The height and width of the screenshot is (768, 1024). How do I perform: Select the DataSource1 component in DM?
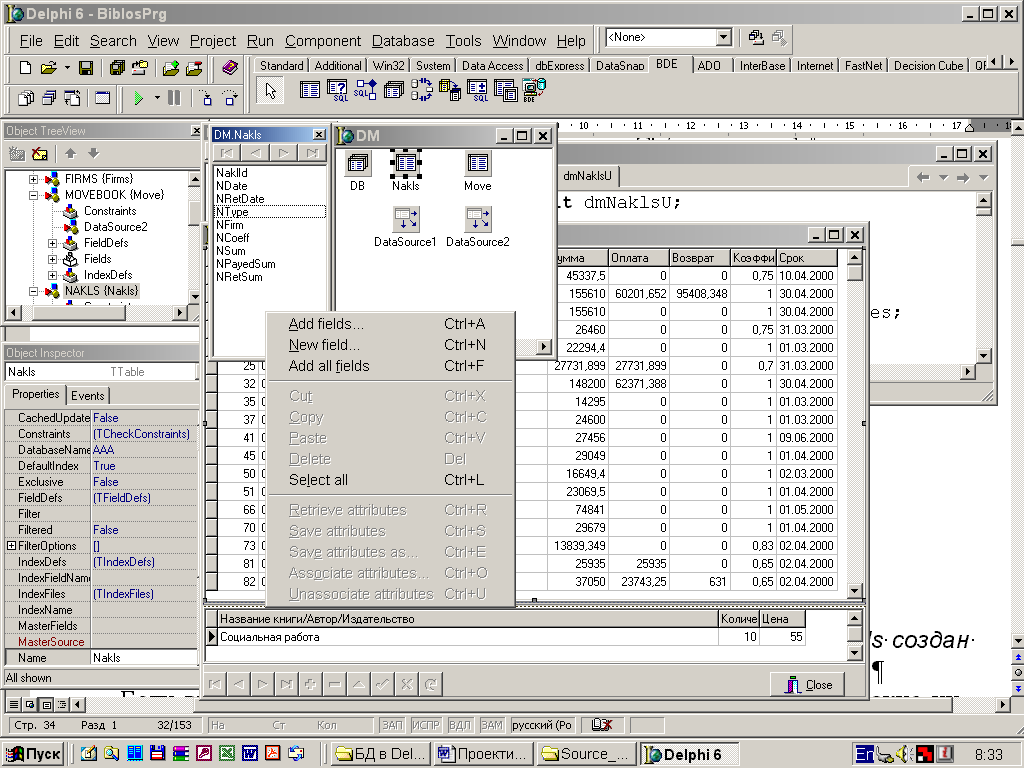tap(406, 219)
